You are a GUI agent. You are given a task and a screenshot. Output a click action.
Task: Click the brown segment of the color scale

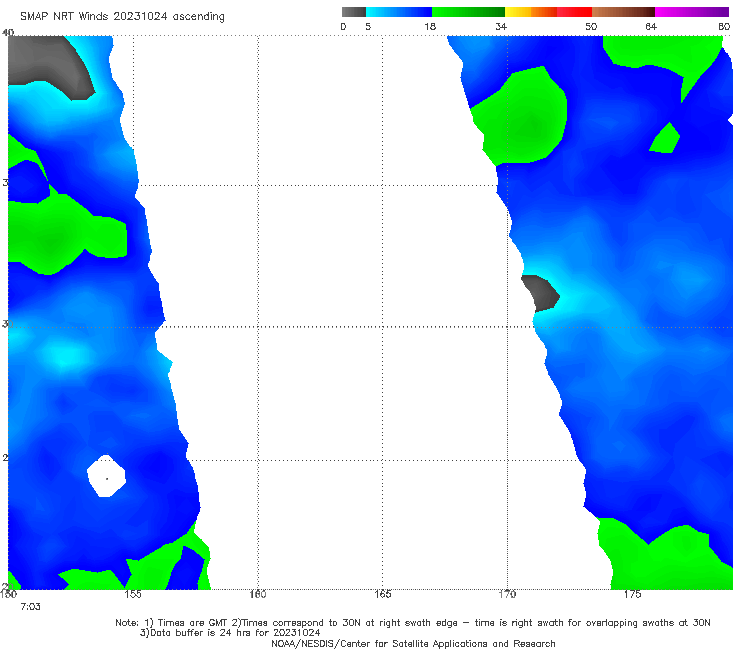coord(623,12)
